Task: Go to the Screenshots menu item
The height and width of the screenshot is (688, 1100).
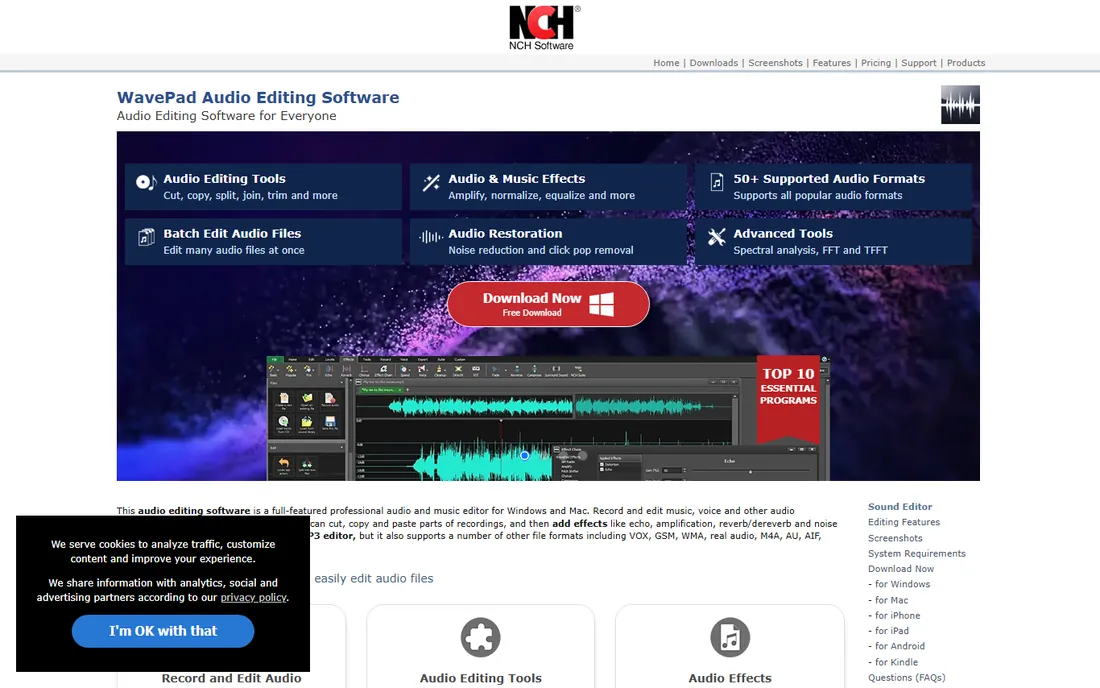Action: [775, 63]
